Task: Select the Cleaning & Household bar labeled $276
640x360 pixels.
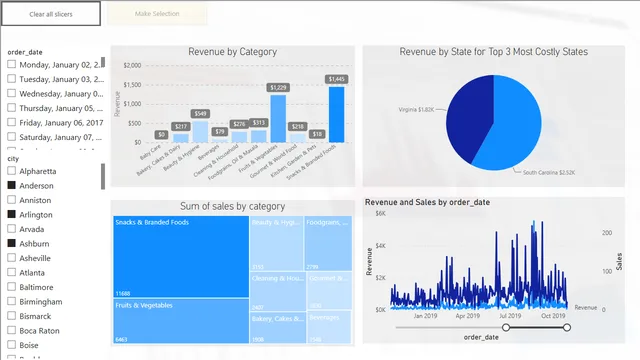Action: point(239,137)
